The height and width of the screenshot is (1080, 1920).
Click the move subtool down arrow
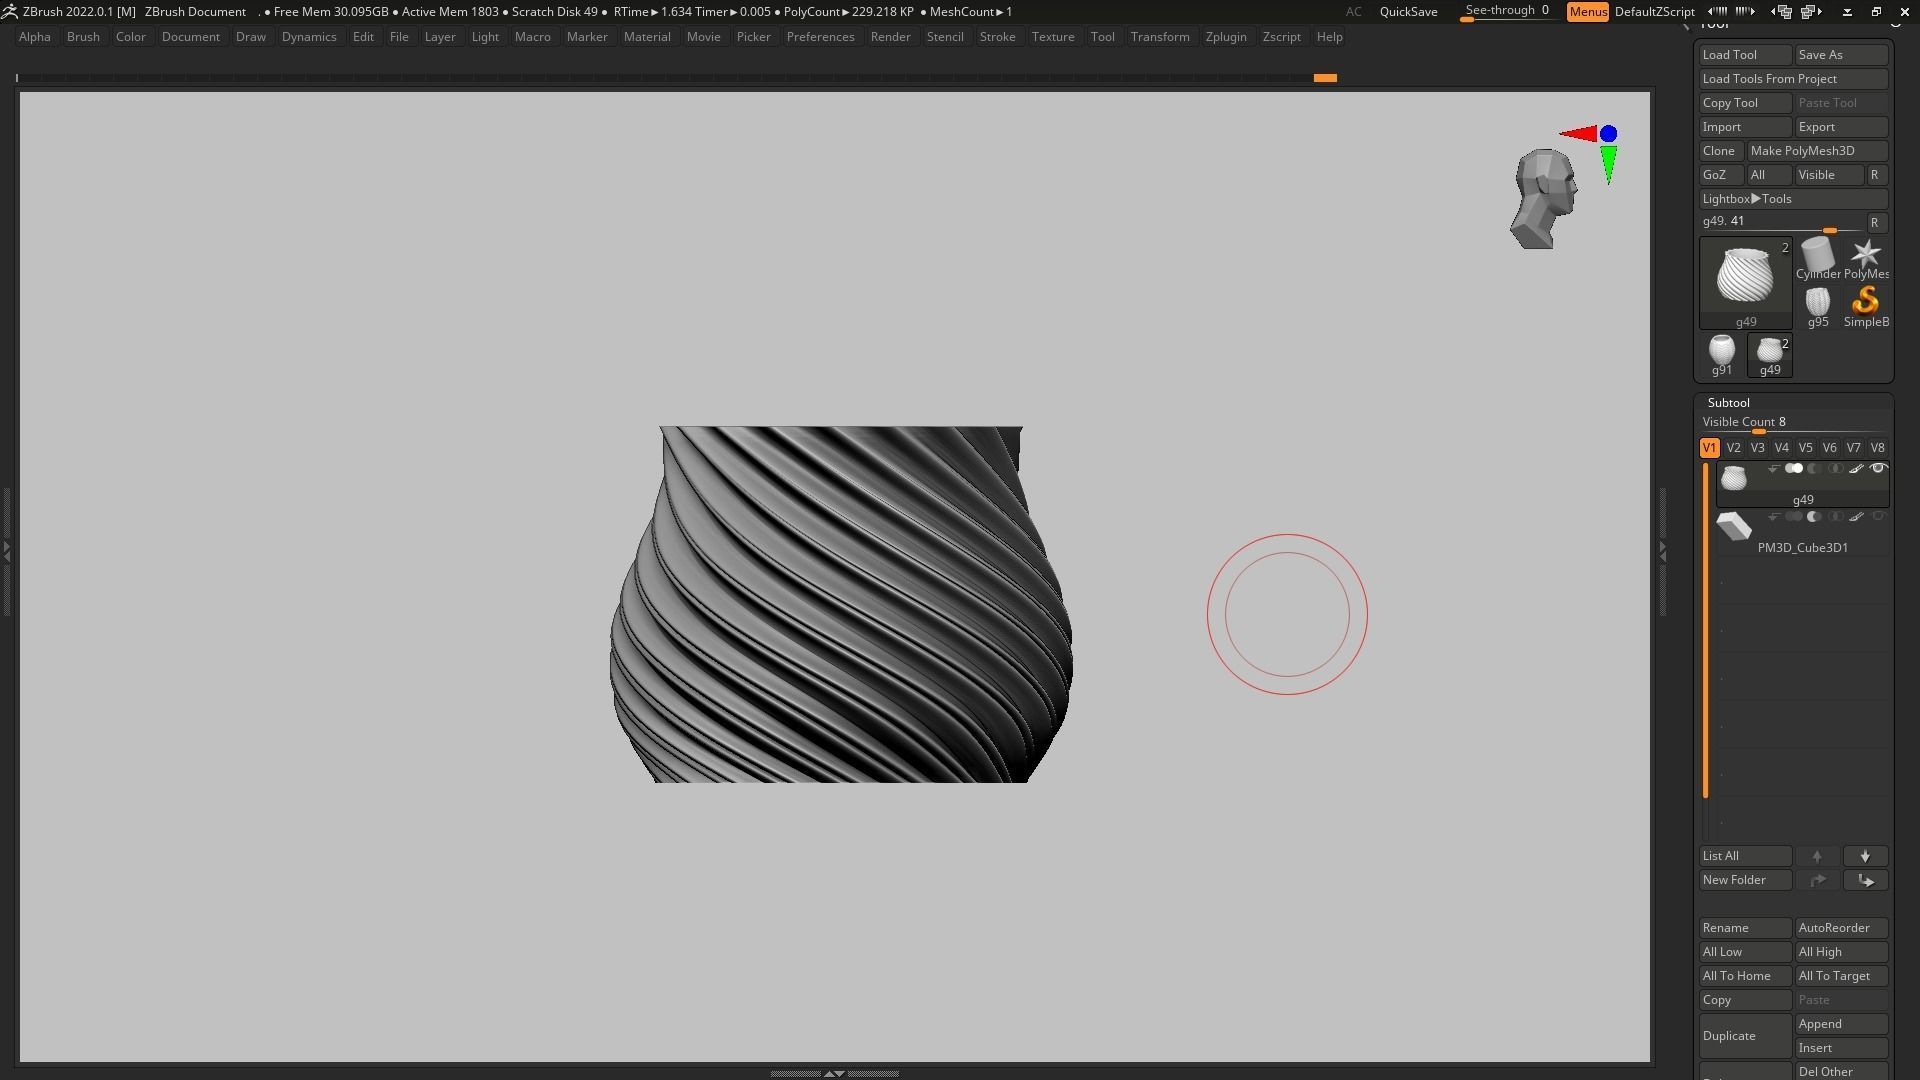(1865, 857)
